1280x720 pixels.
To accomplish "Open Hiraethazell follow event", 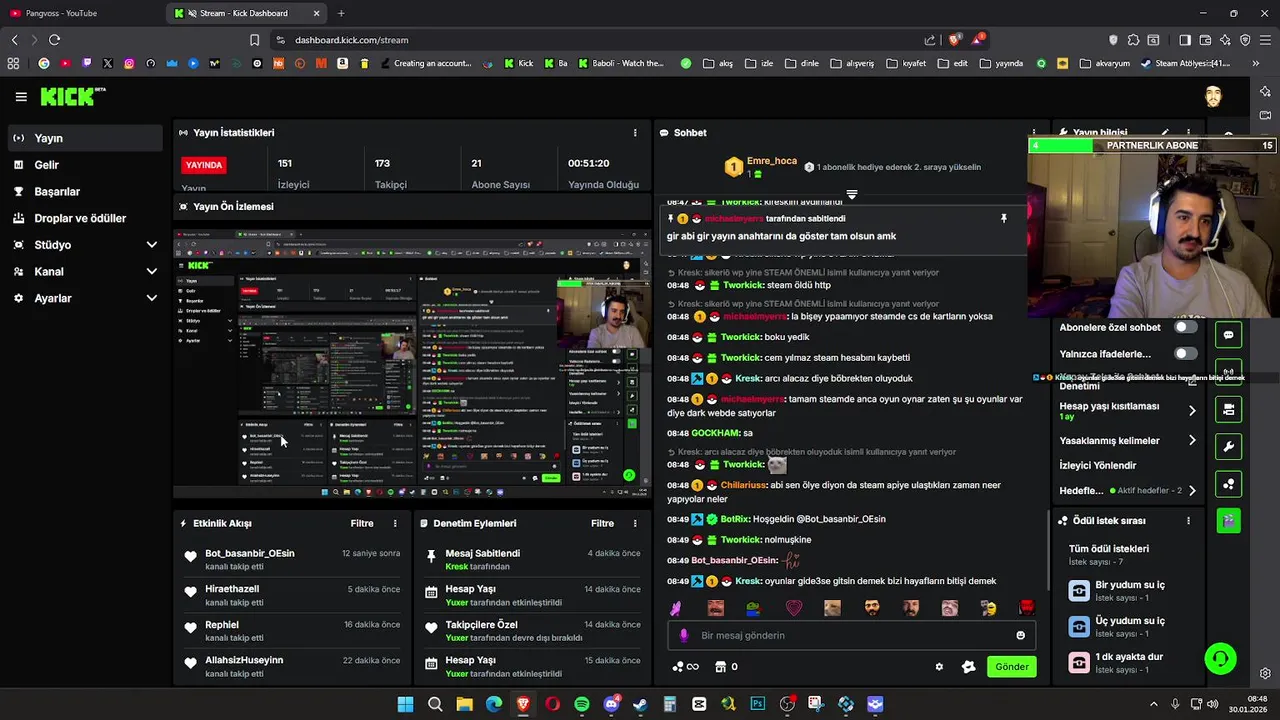I will (x=293, y=595).
